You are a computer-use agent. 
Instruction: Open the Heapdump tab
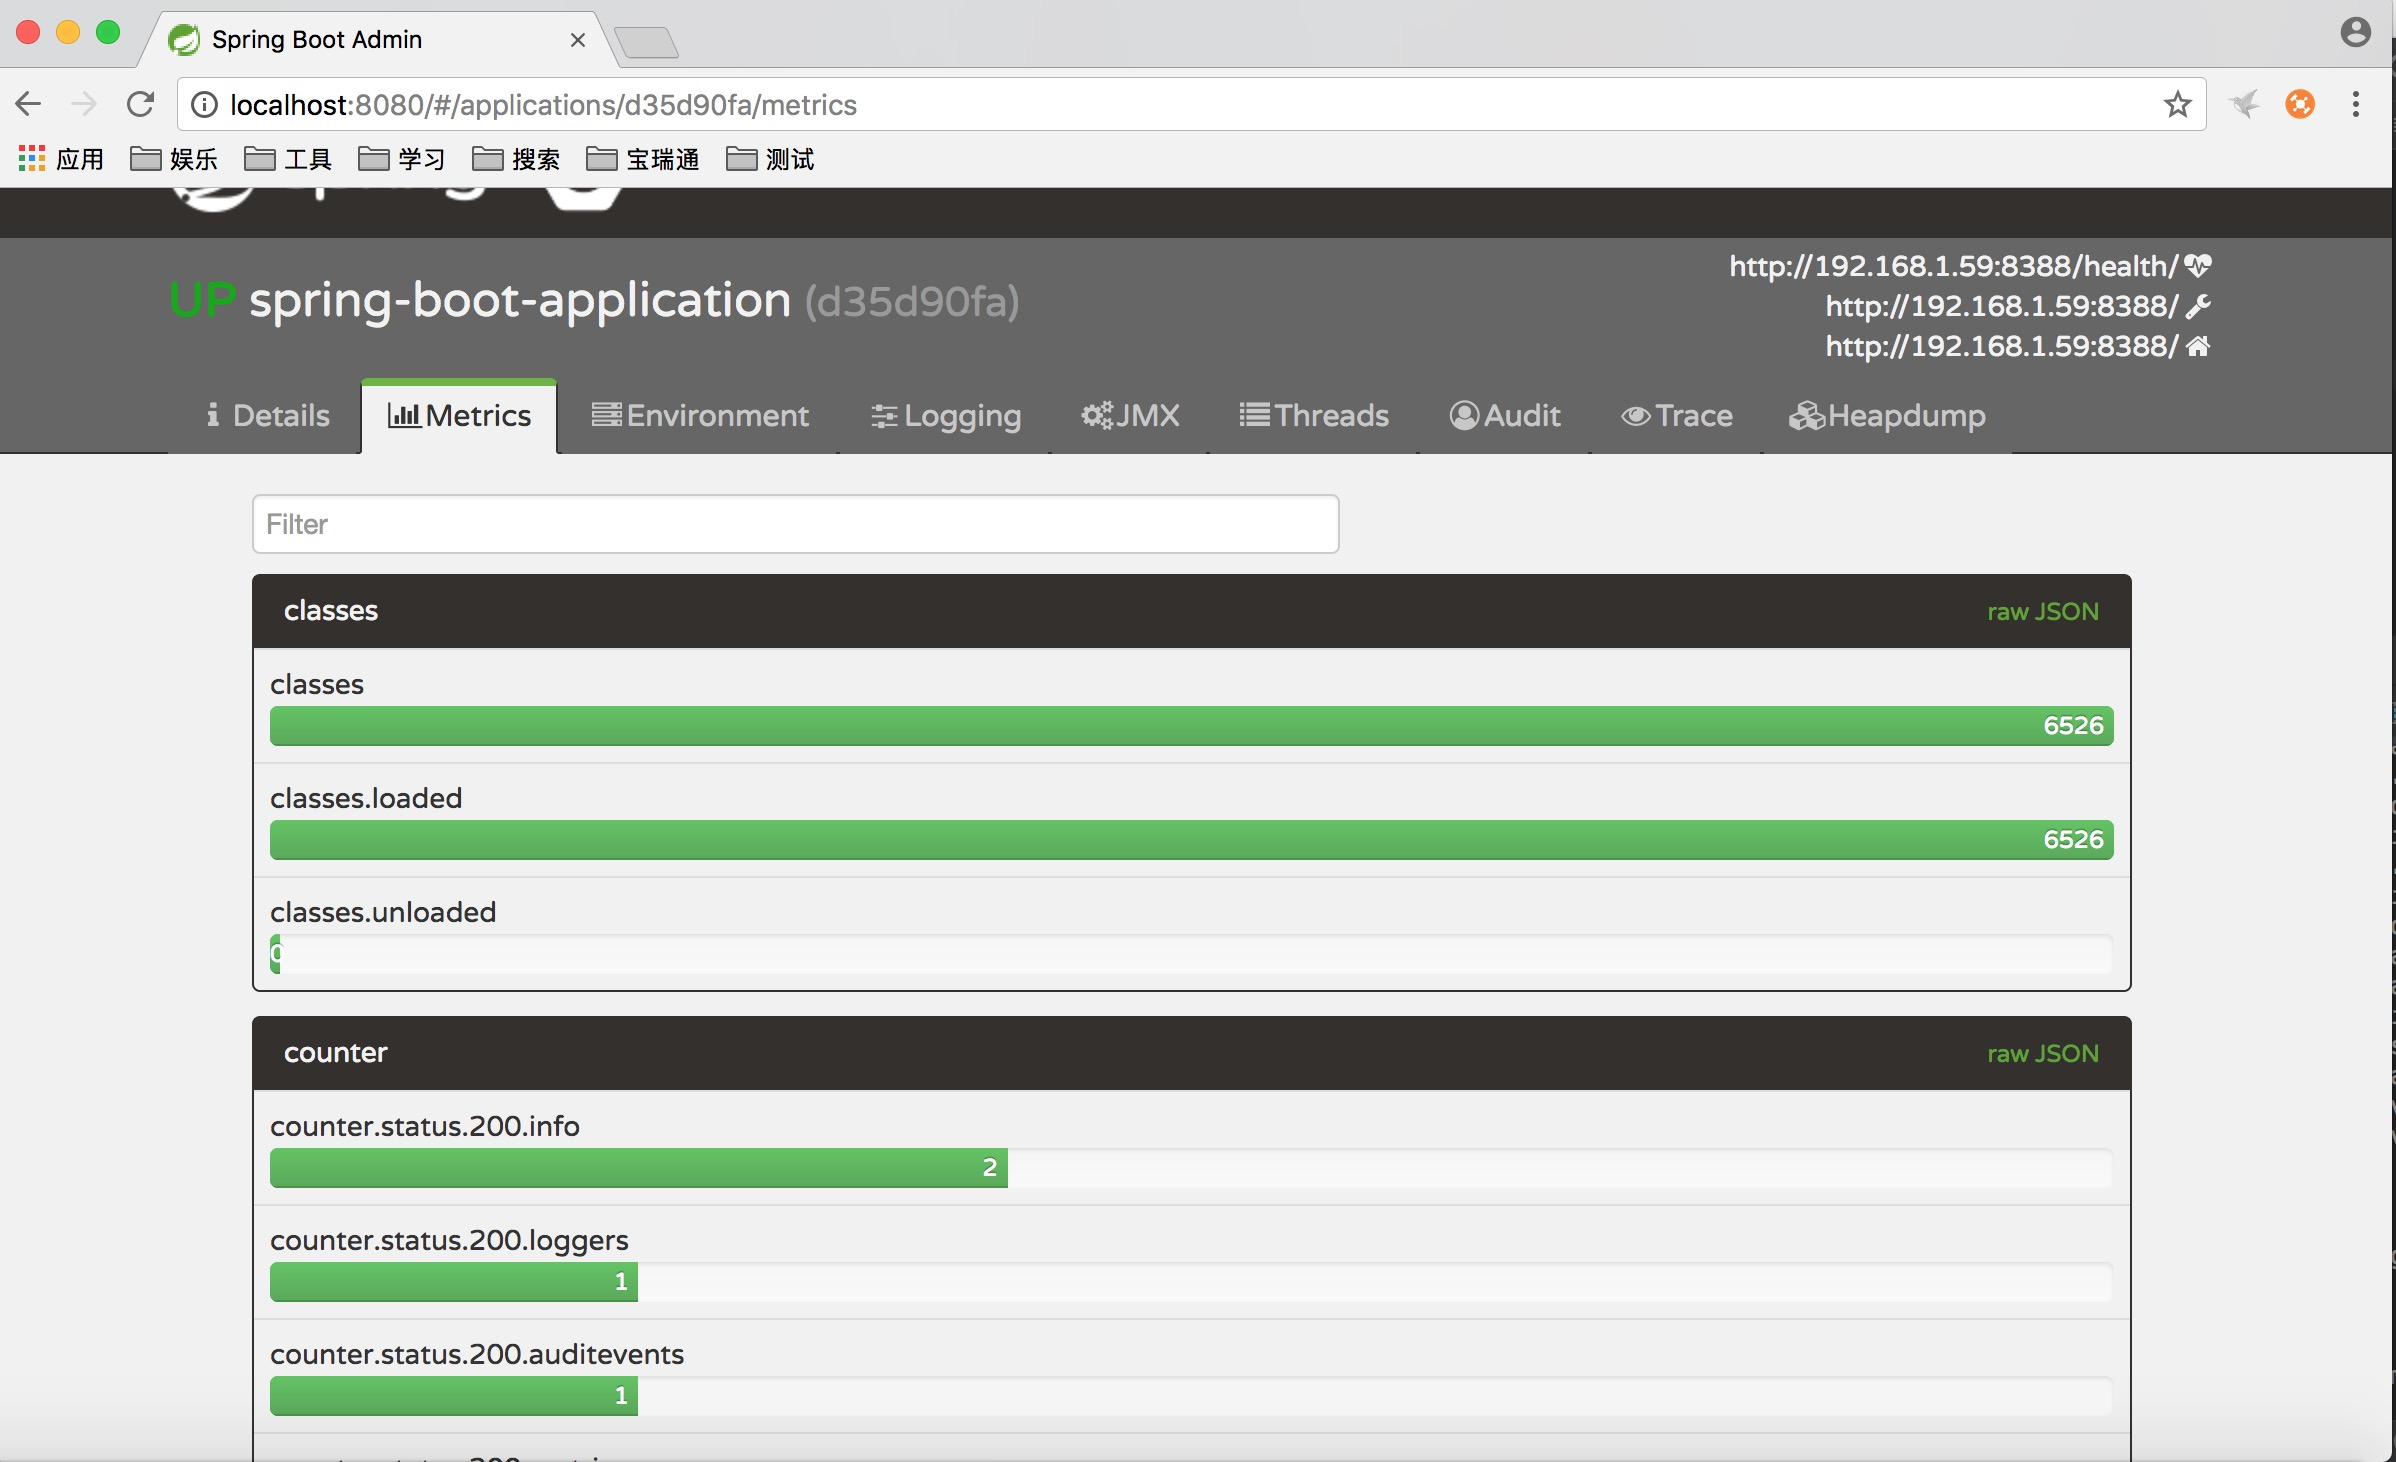pyautogui.click(x=1886, y=416)
